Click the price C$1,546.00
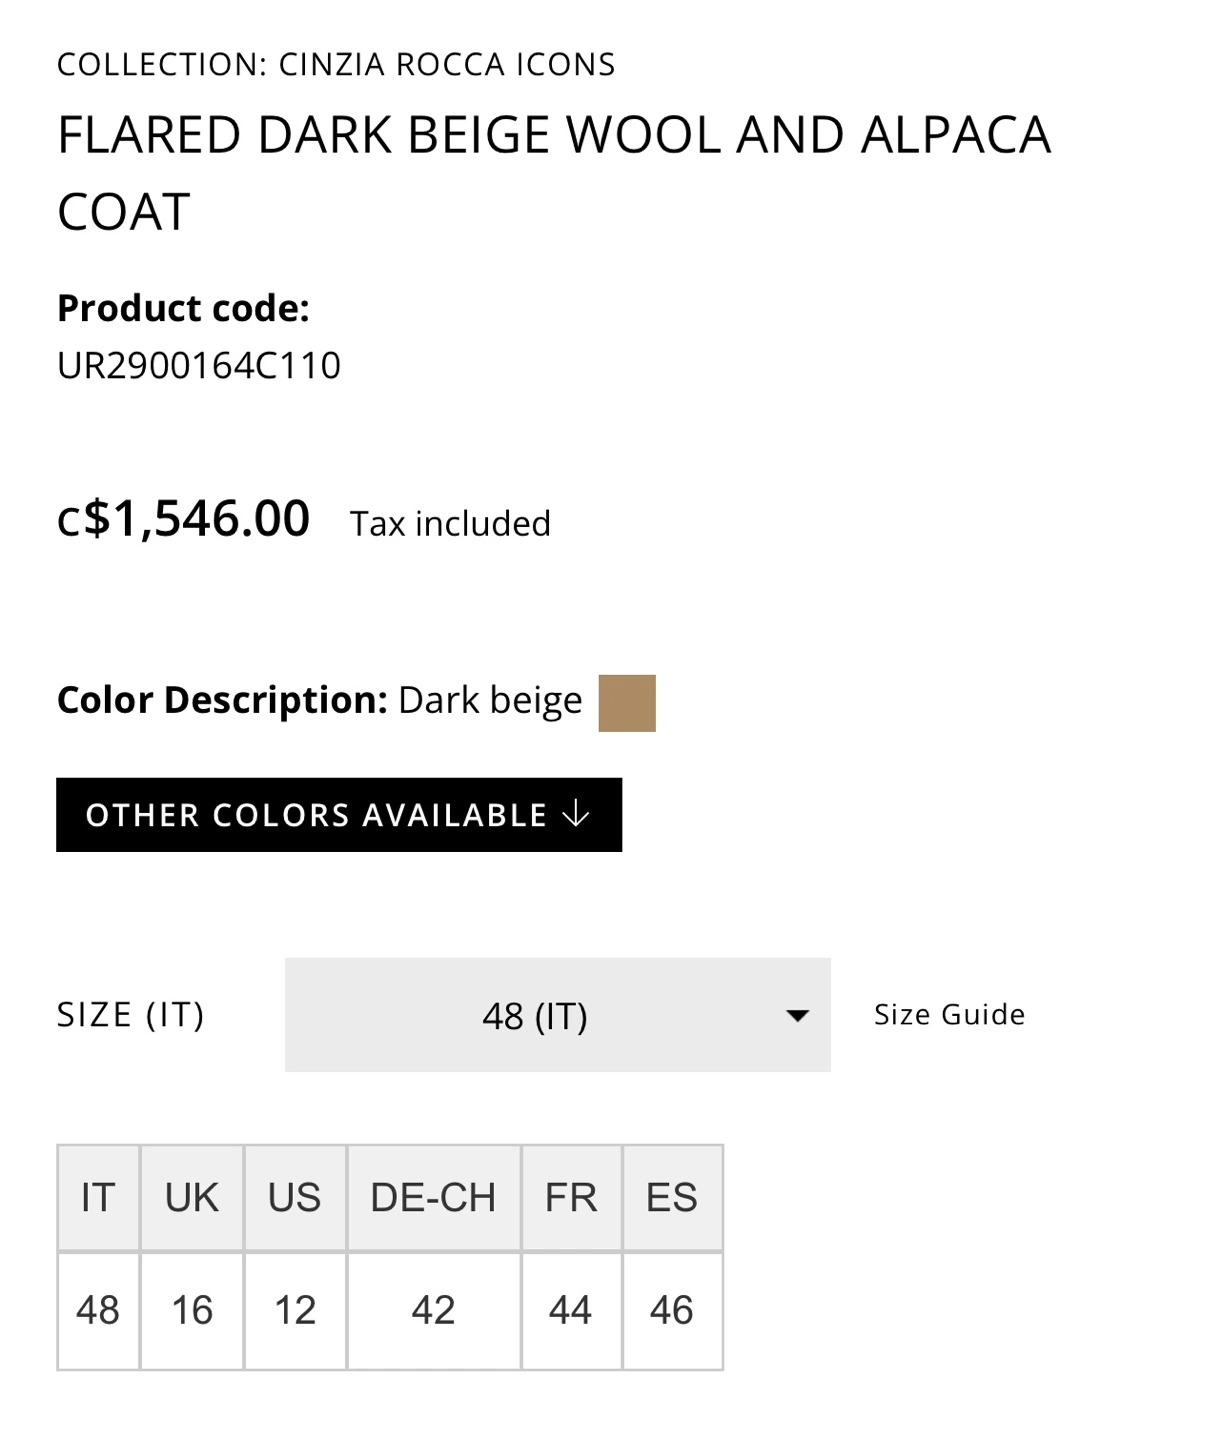Viewport: 1223px width, 1440px height. click(184, 519)
